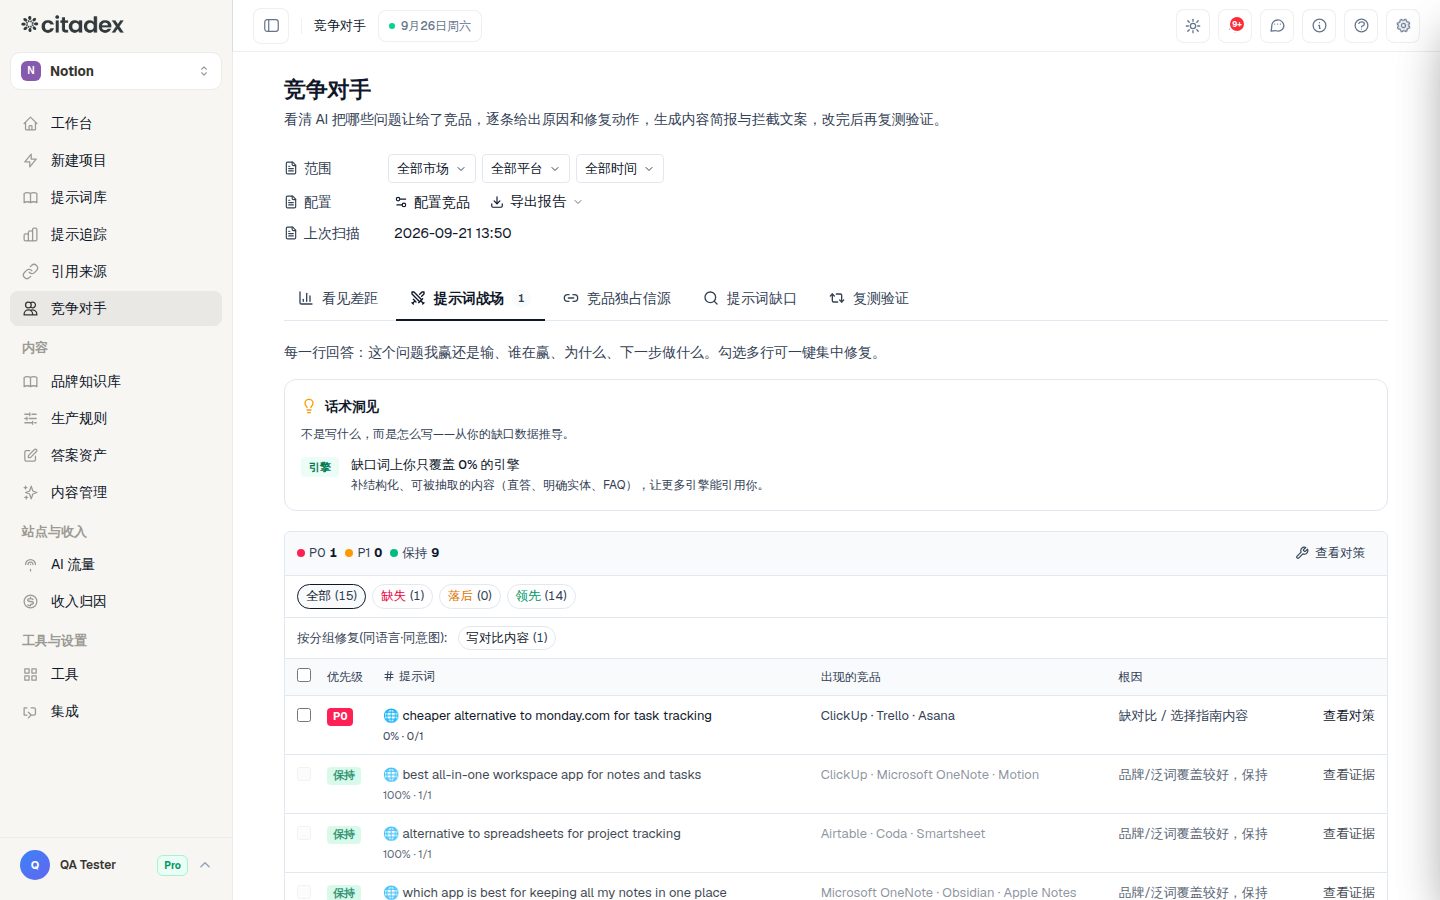Open 内容管理 in sidebar
The height and width of the screenshot is (900, 1440).
[116, 492]
